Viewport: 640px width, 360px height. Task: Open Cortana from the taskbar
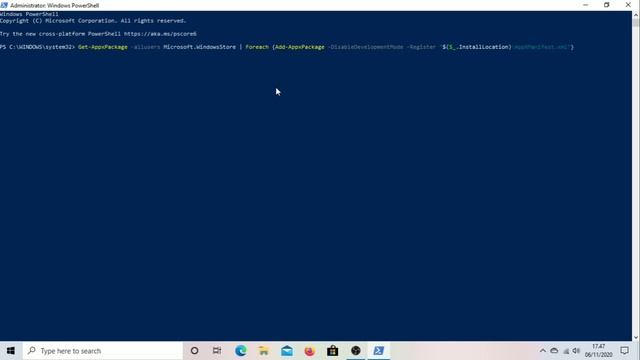coord(194,351)
